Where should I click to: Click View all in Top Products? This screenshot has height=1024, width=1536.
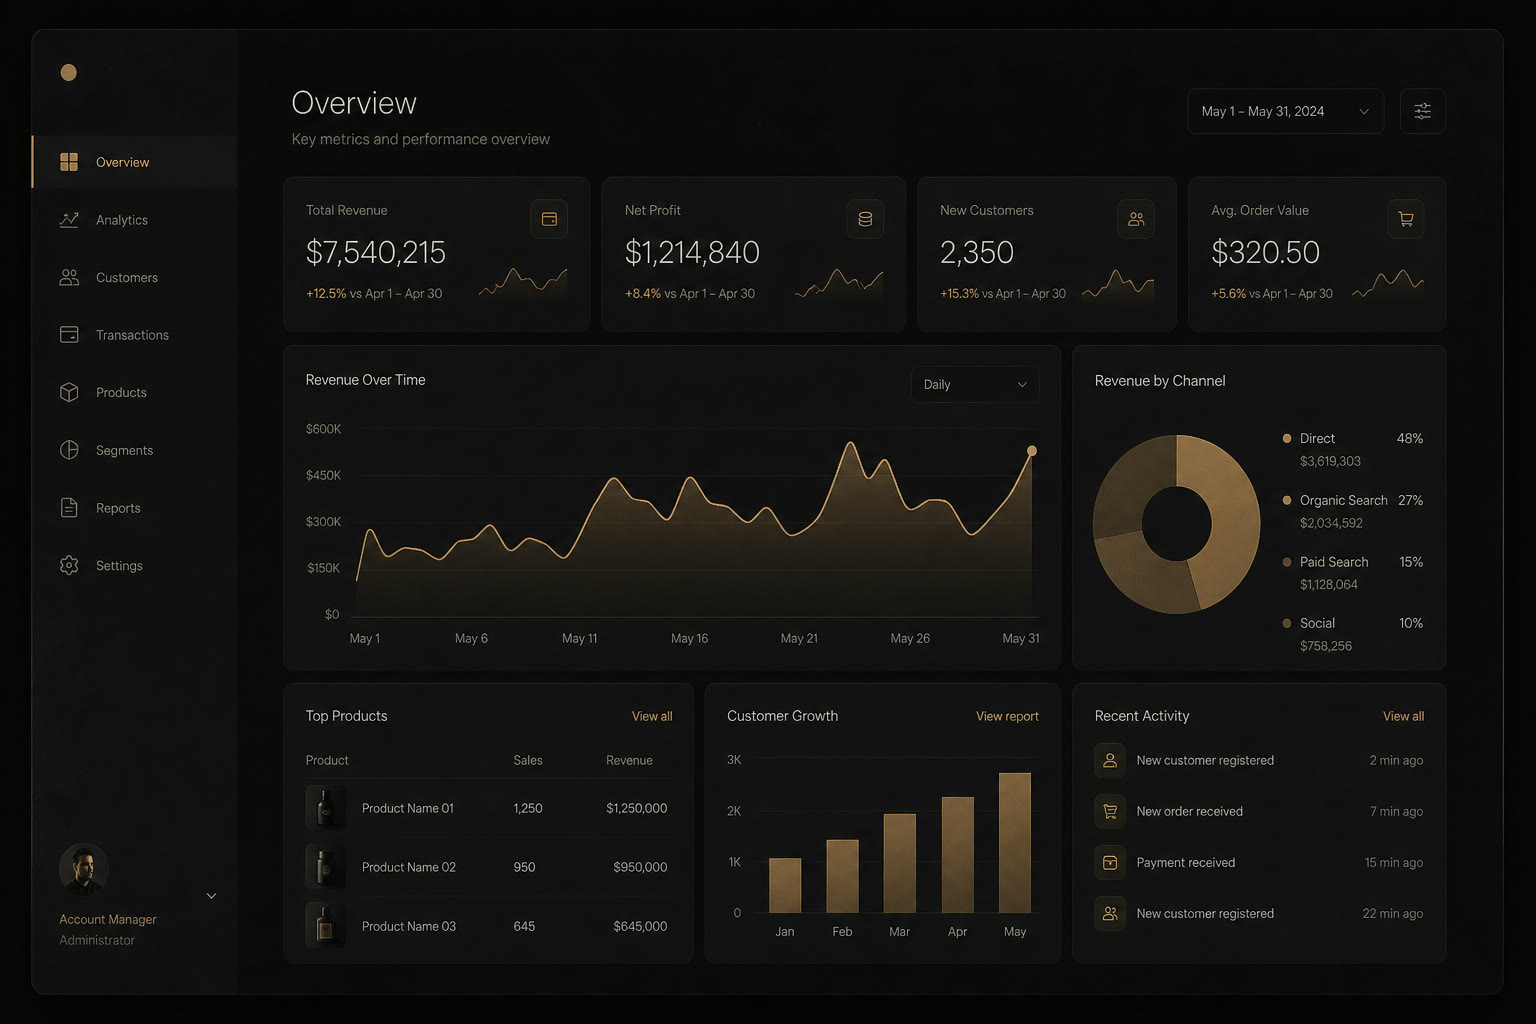652,716
